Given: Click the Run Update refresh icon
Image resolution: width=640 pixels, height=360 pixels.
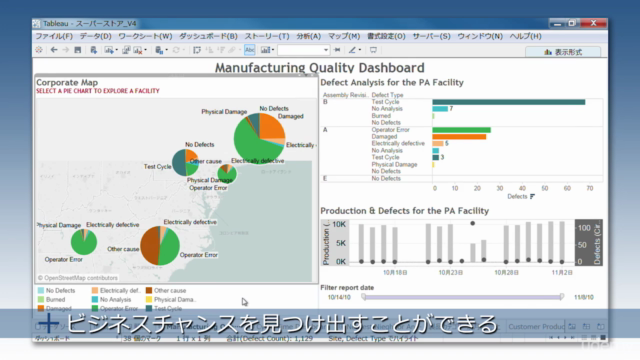Looking at the screenshot, I should pyautogui.click(x=176, y=50).
